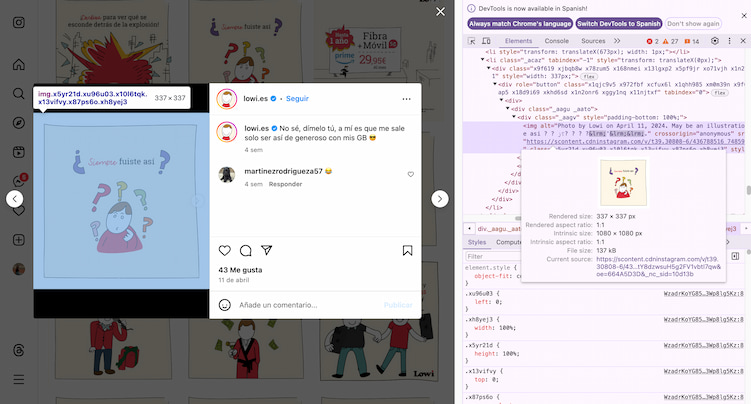Switch to the Elements tab

pyautogui.click(x=518, y=41)
